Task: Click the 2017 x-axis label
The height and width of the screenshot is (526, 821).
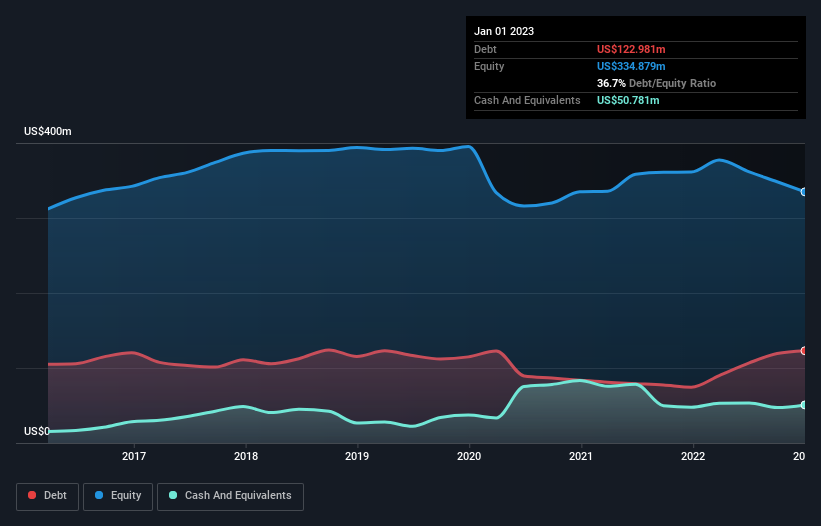Action: coord(134,456)
